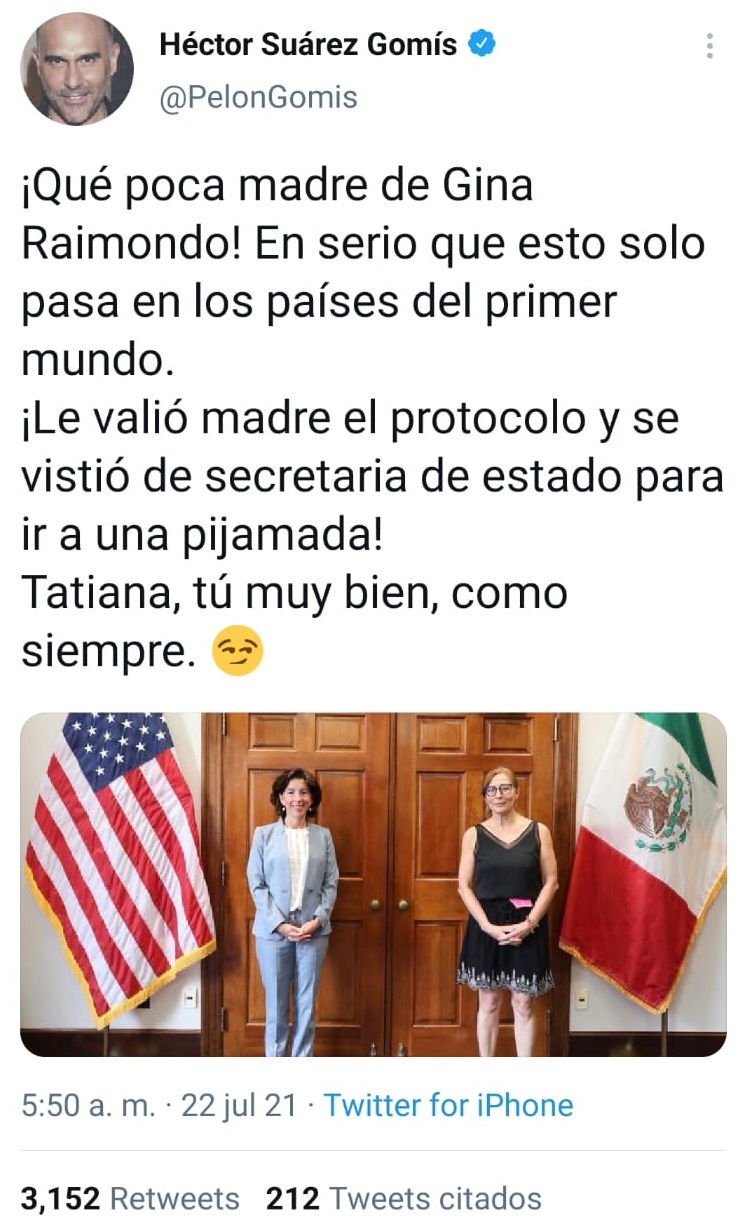Open the three-dot tweet options menu

(709, 46)
